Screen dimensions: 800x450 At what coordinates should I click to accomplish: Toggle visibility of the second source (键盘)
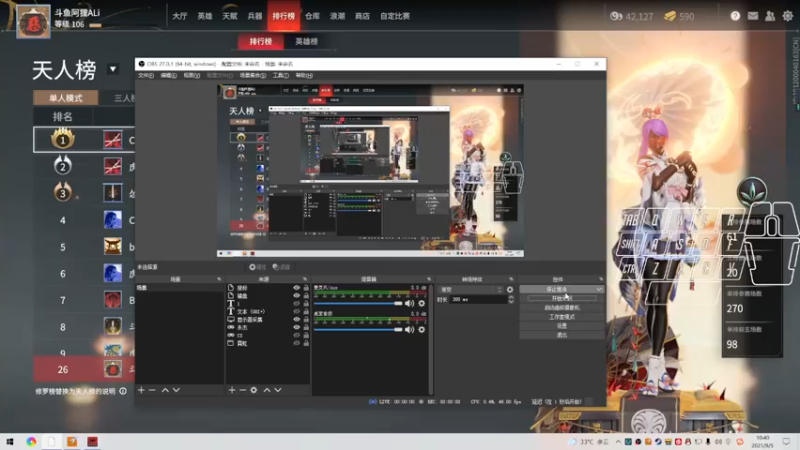coord(296,295)
